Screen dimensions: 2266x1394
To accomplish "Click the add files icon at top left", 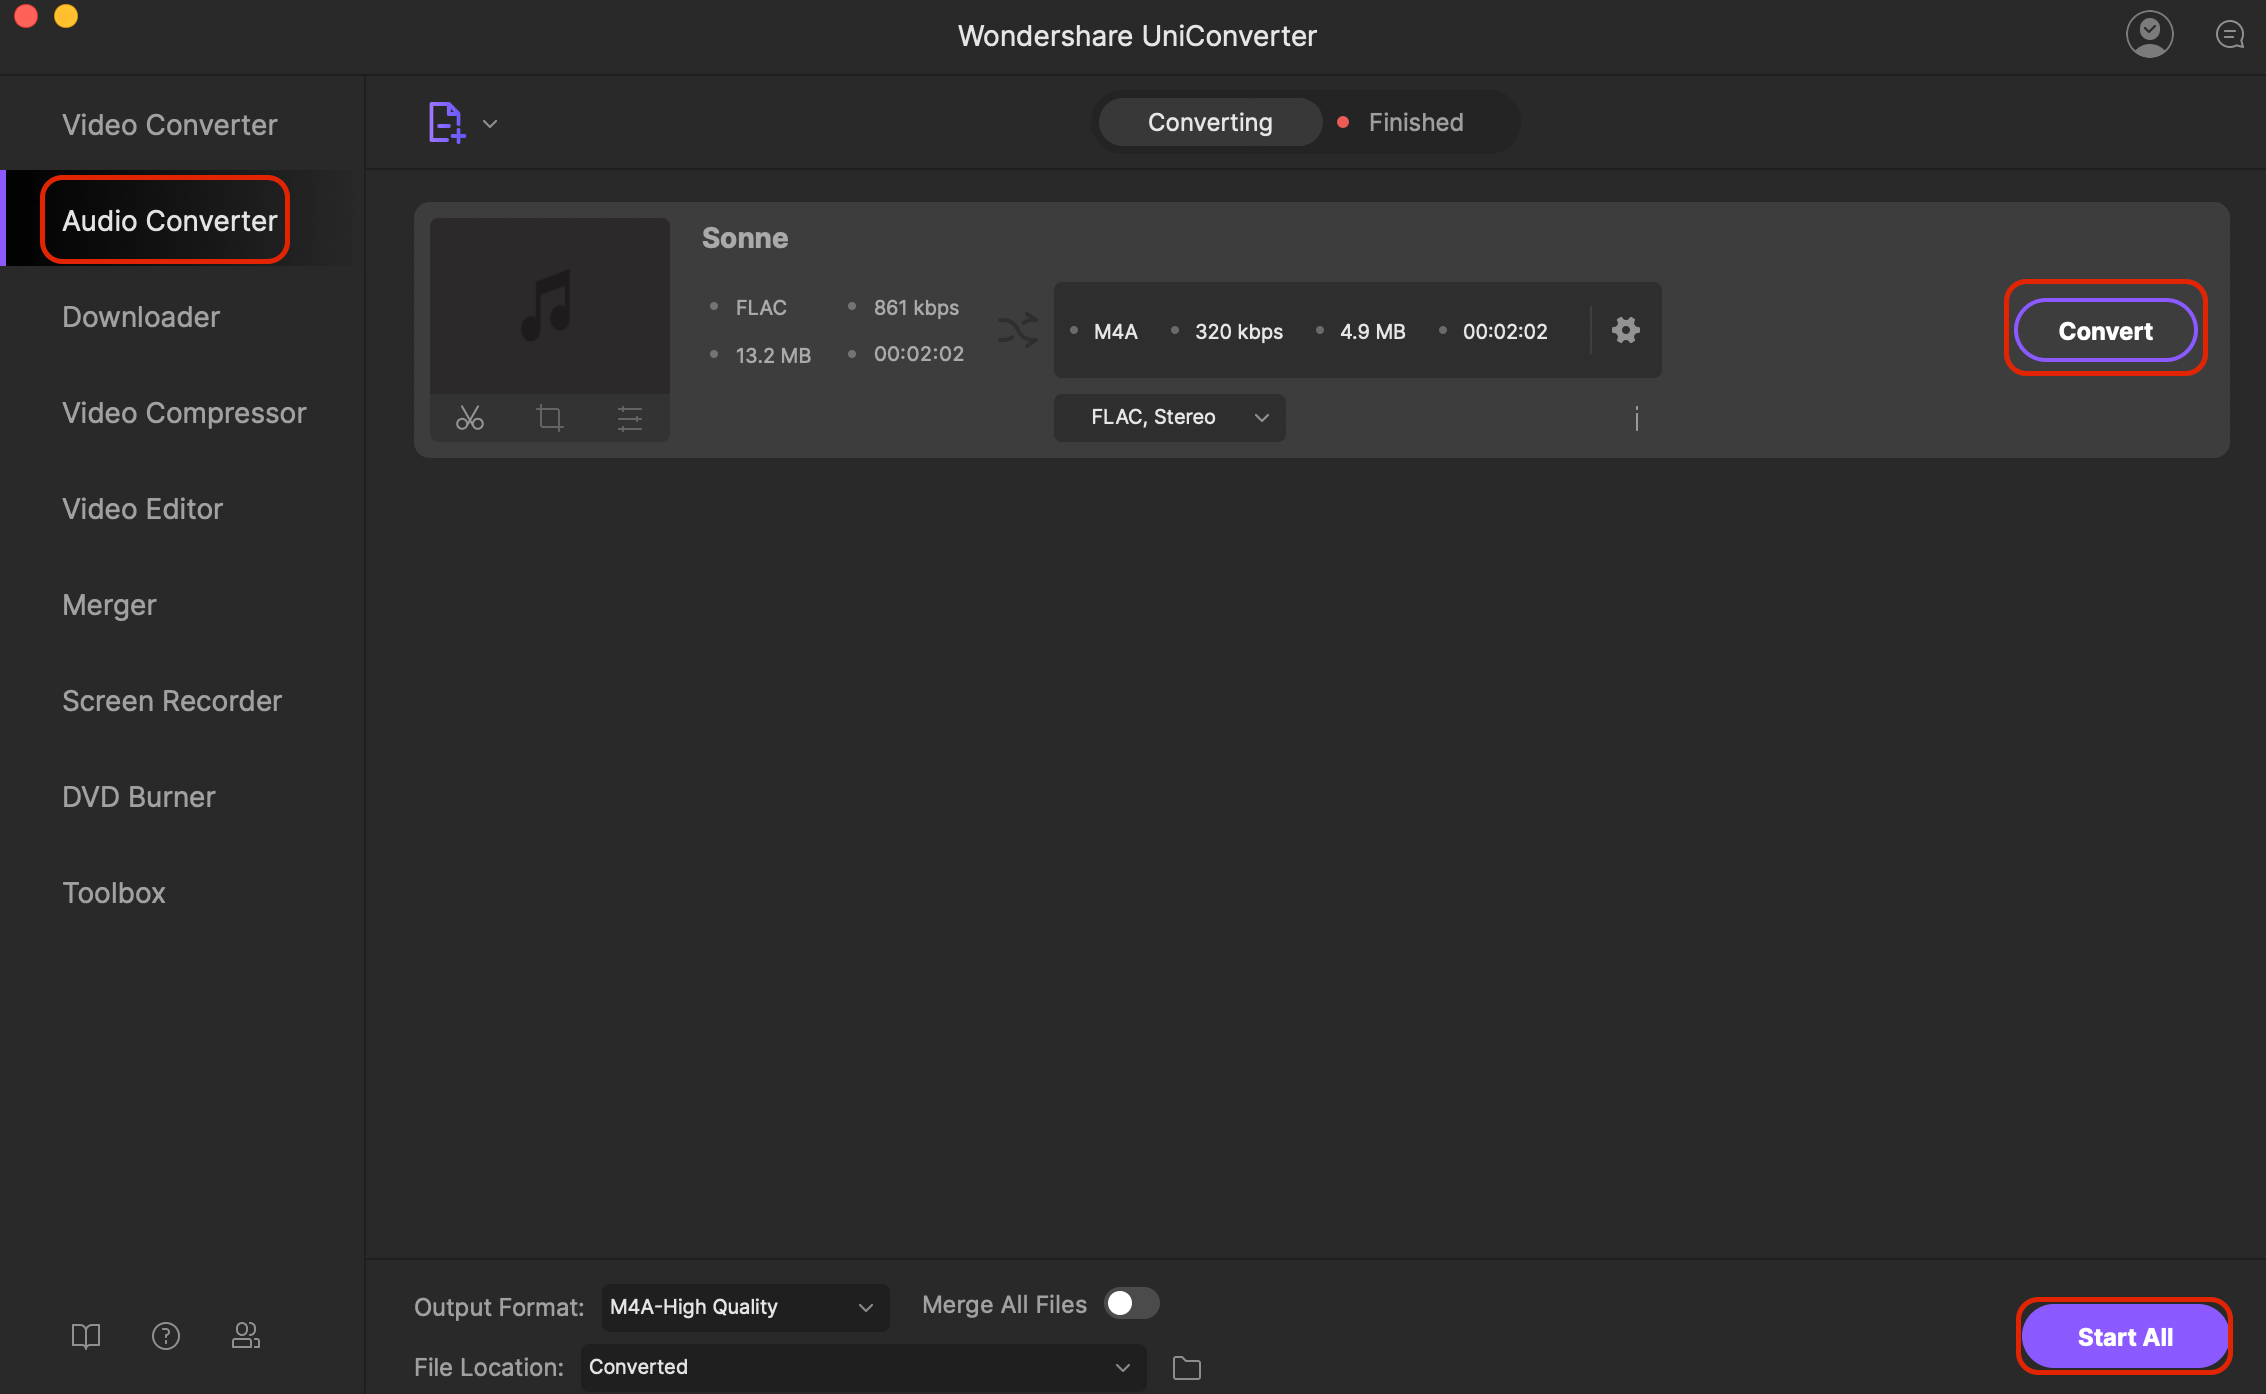I will point(447,121).
